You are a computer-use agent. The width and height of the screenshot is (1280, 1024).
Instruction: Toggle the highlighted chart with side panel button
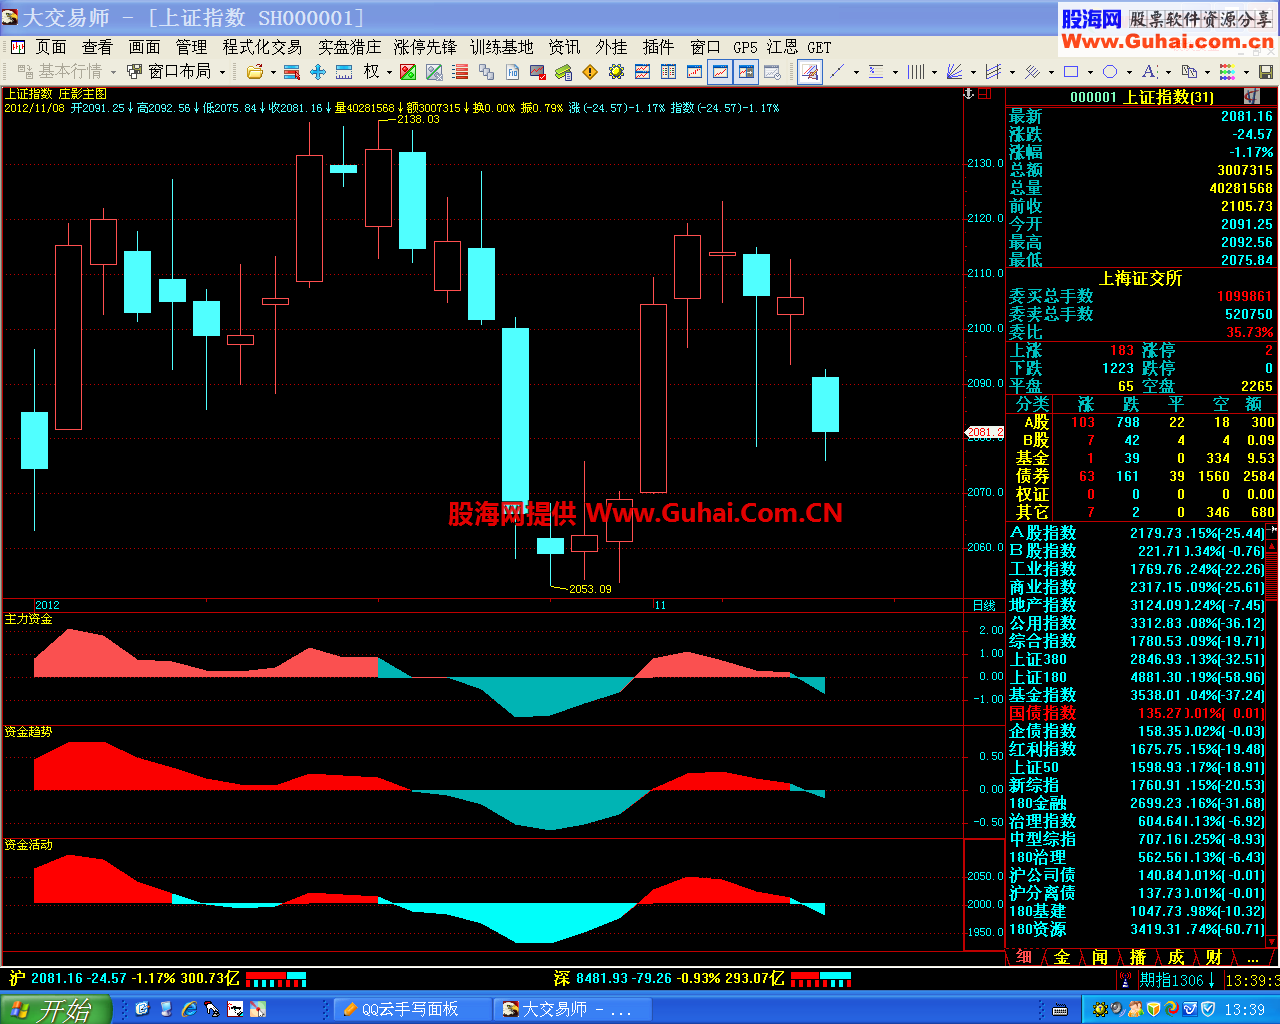tap(746, 72)
